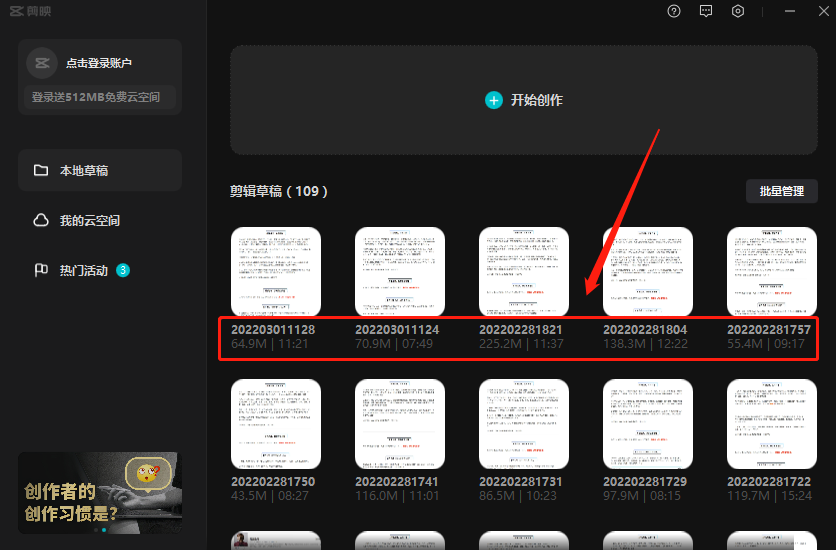Click the info text 116.0M | 11:01
This screenshot has width=836, height=550.
coord(397,496)
